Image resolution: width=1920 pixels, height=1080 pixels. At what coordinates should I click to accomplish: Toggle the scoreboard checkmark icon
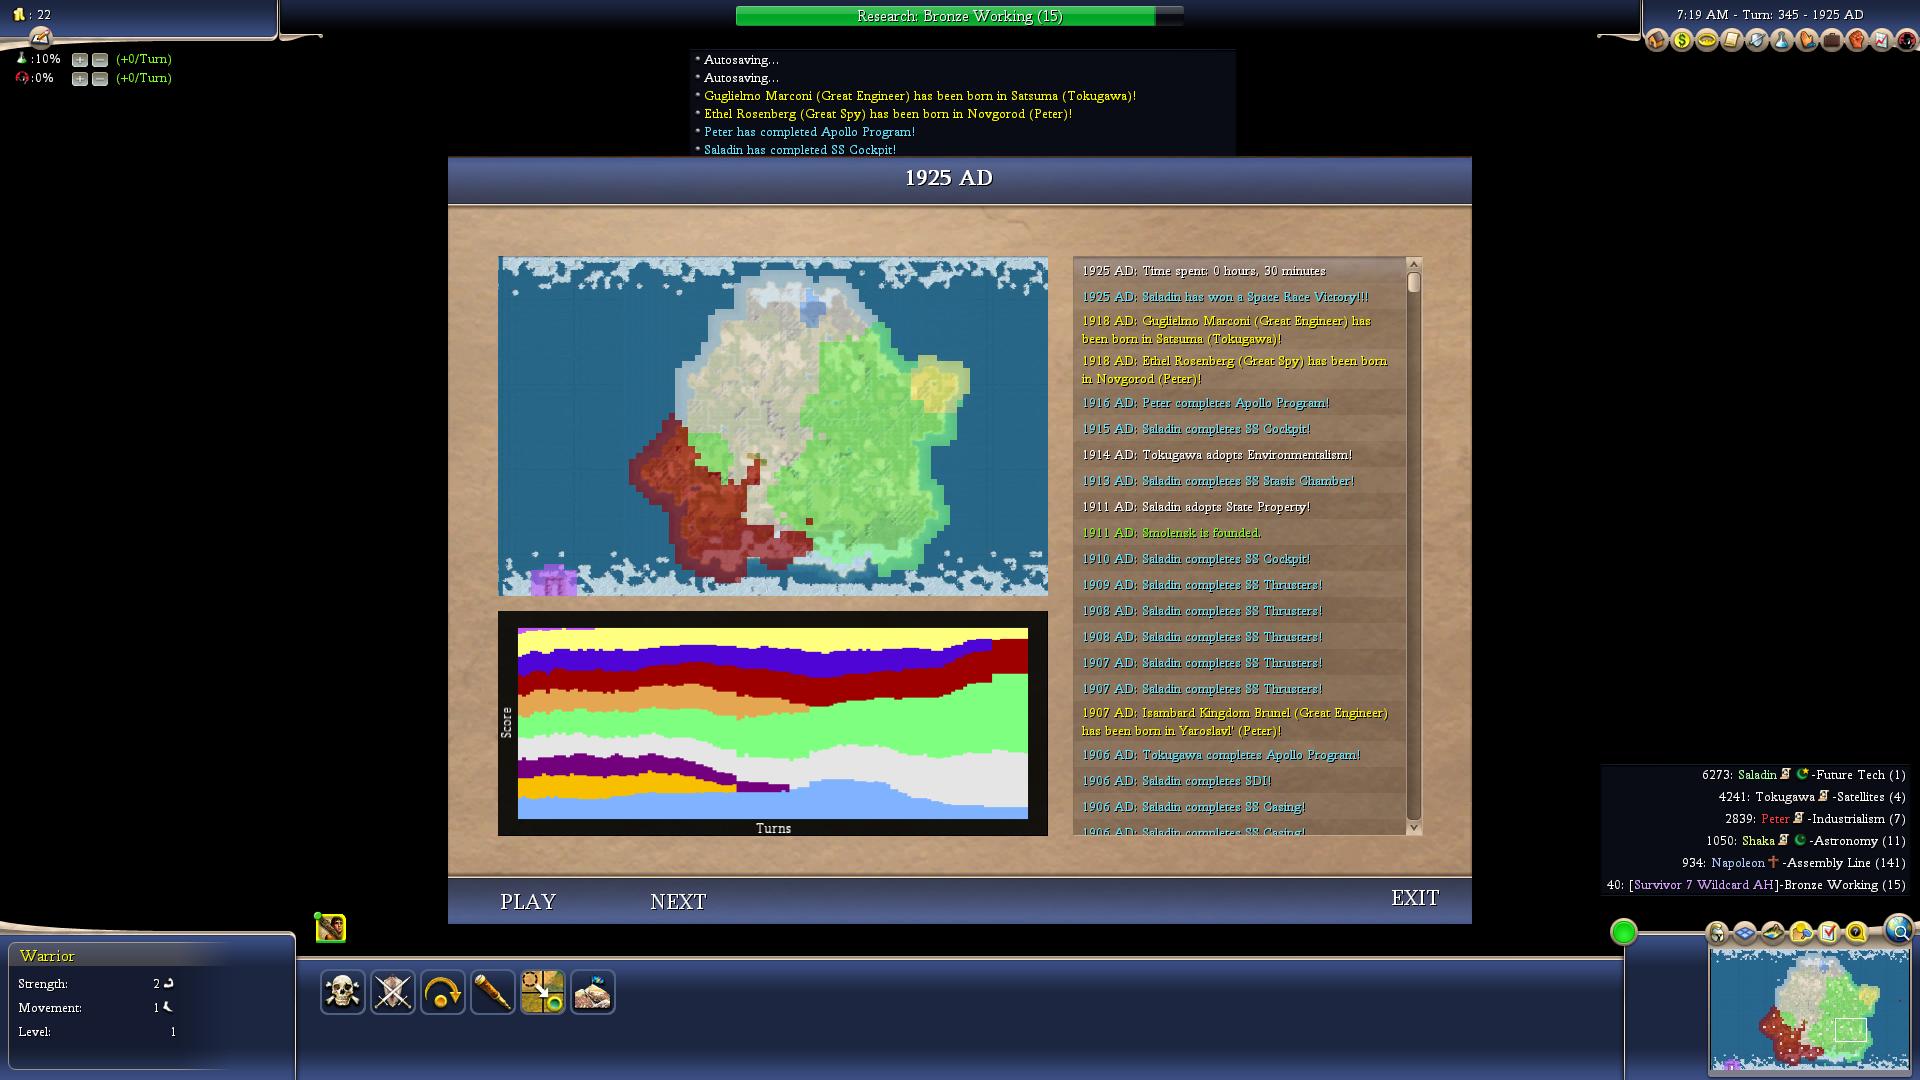point(1829,933)
